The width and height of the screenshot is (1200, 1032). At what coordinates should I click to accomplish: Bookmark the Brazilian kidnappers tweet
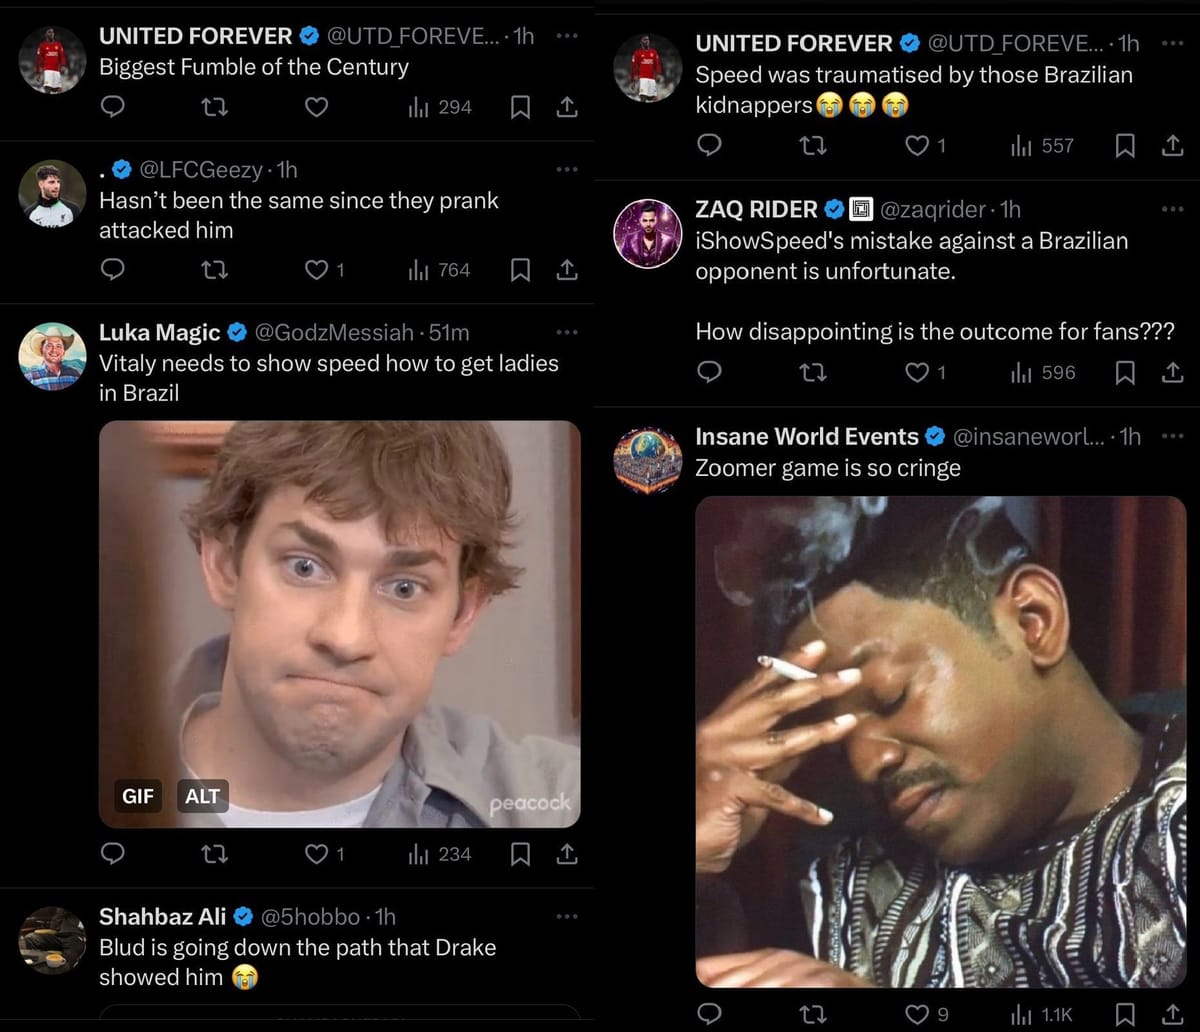point(1125,146)
